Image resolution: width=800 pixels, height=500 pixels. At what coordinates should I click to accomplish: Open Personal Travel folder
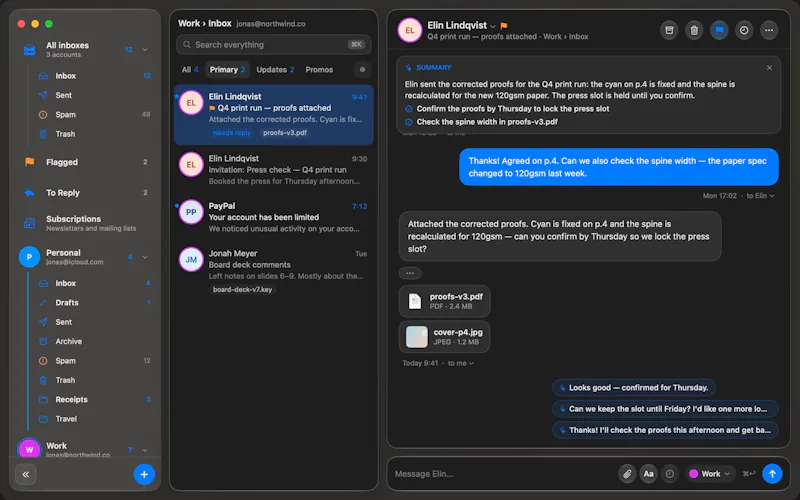95,419
